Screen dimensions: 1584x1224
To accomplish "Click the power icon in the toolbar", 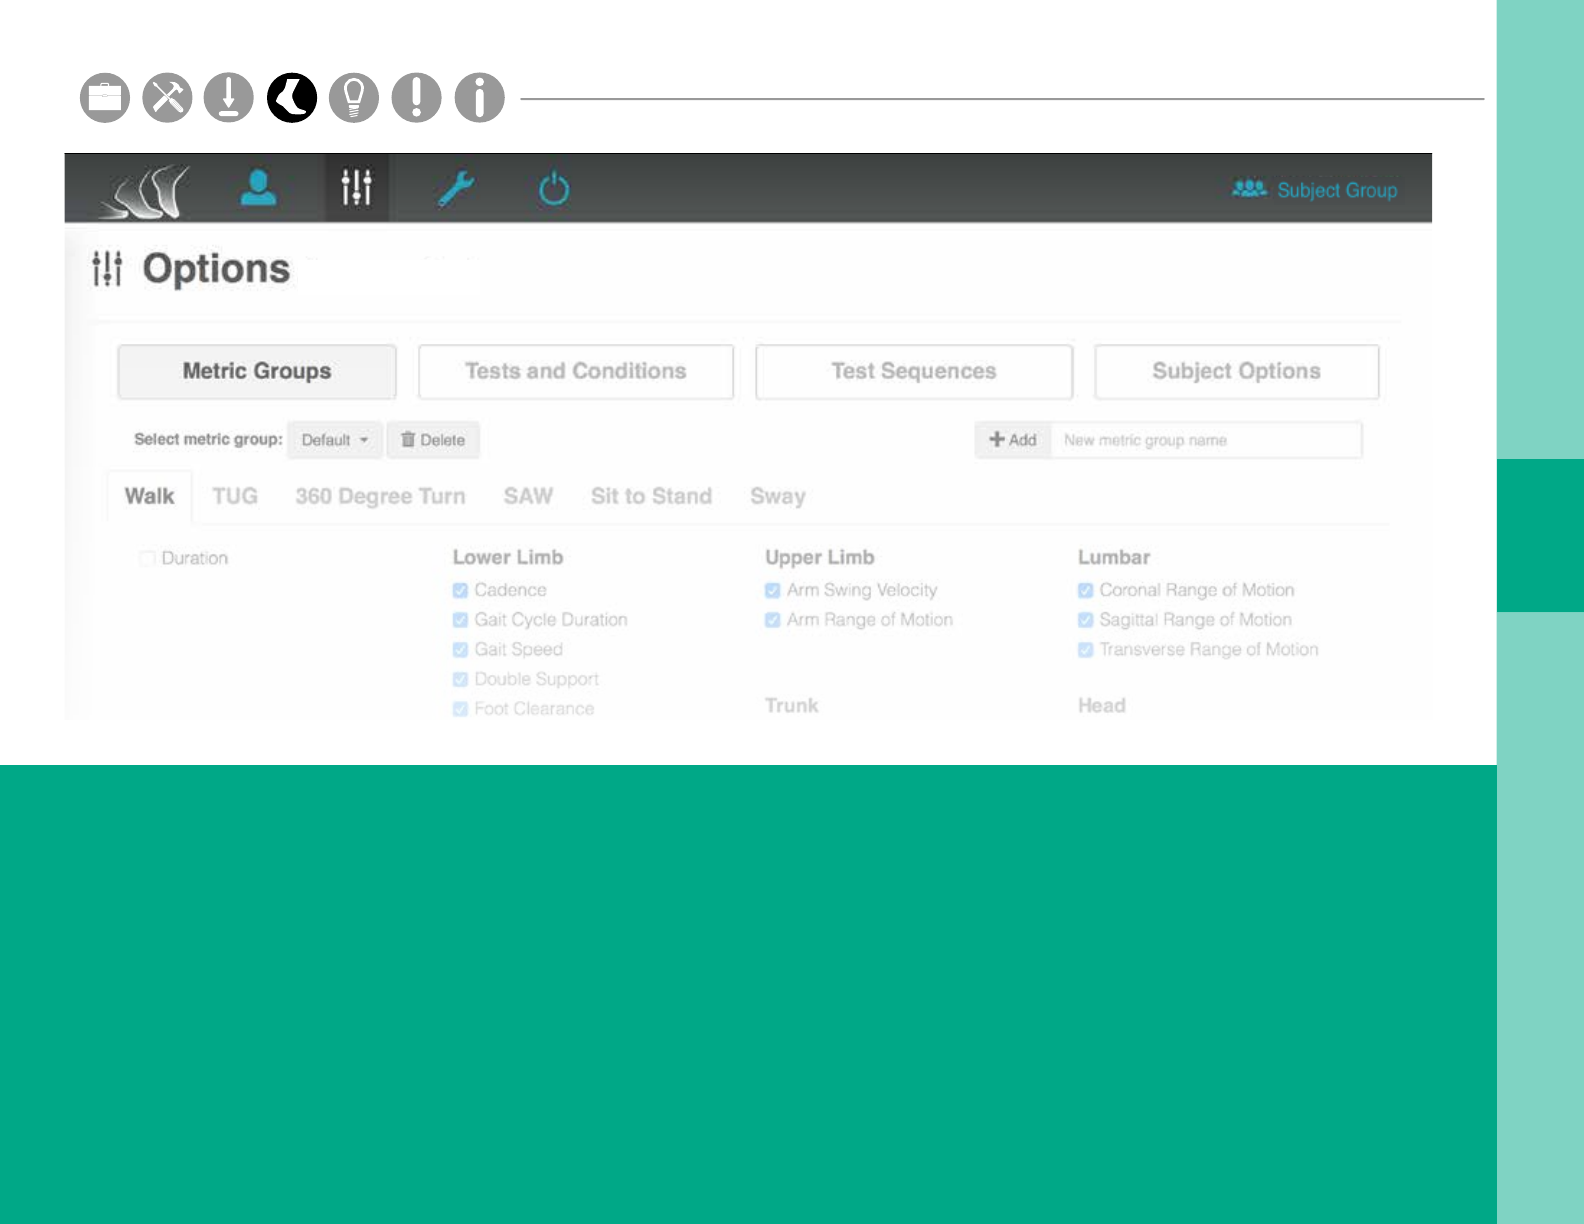I will click(554, 188).
